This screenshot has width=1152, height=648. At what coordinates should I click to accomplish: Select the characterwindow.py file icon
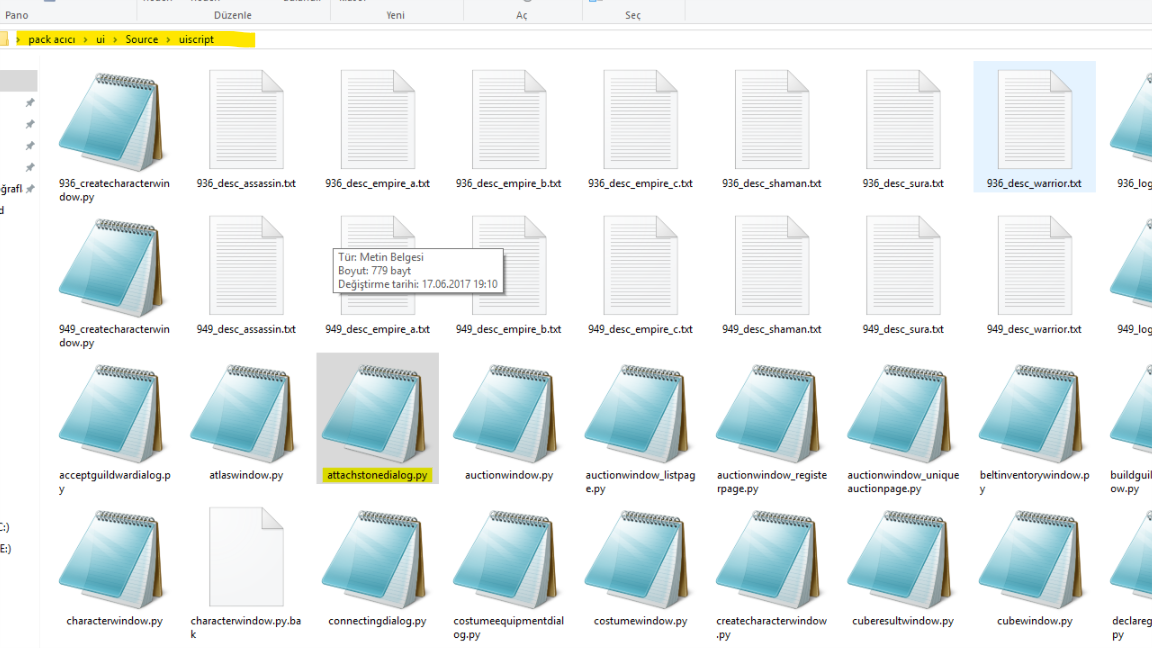[111, 560]
